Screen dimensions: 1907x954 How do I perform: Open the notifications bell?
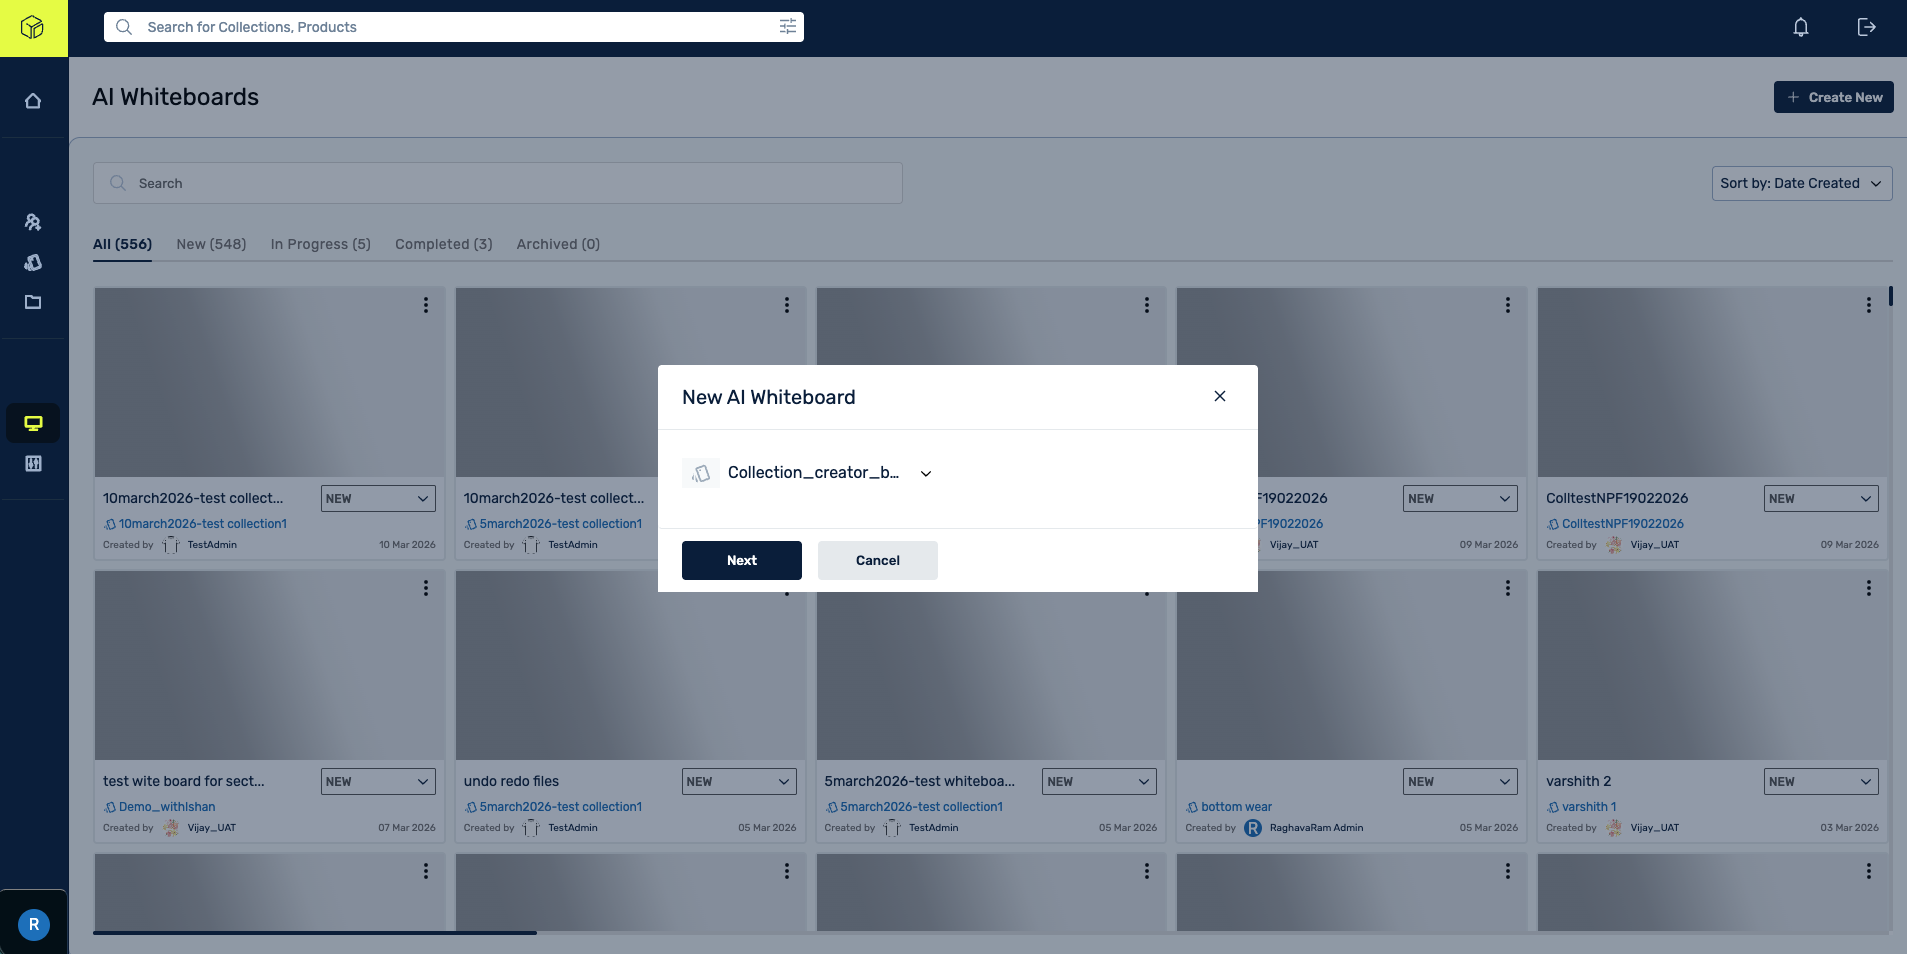point(1800,27)
